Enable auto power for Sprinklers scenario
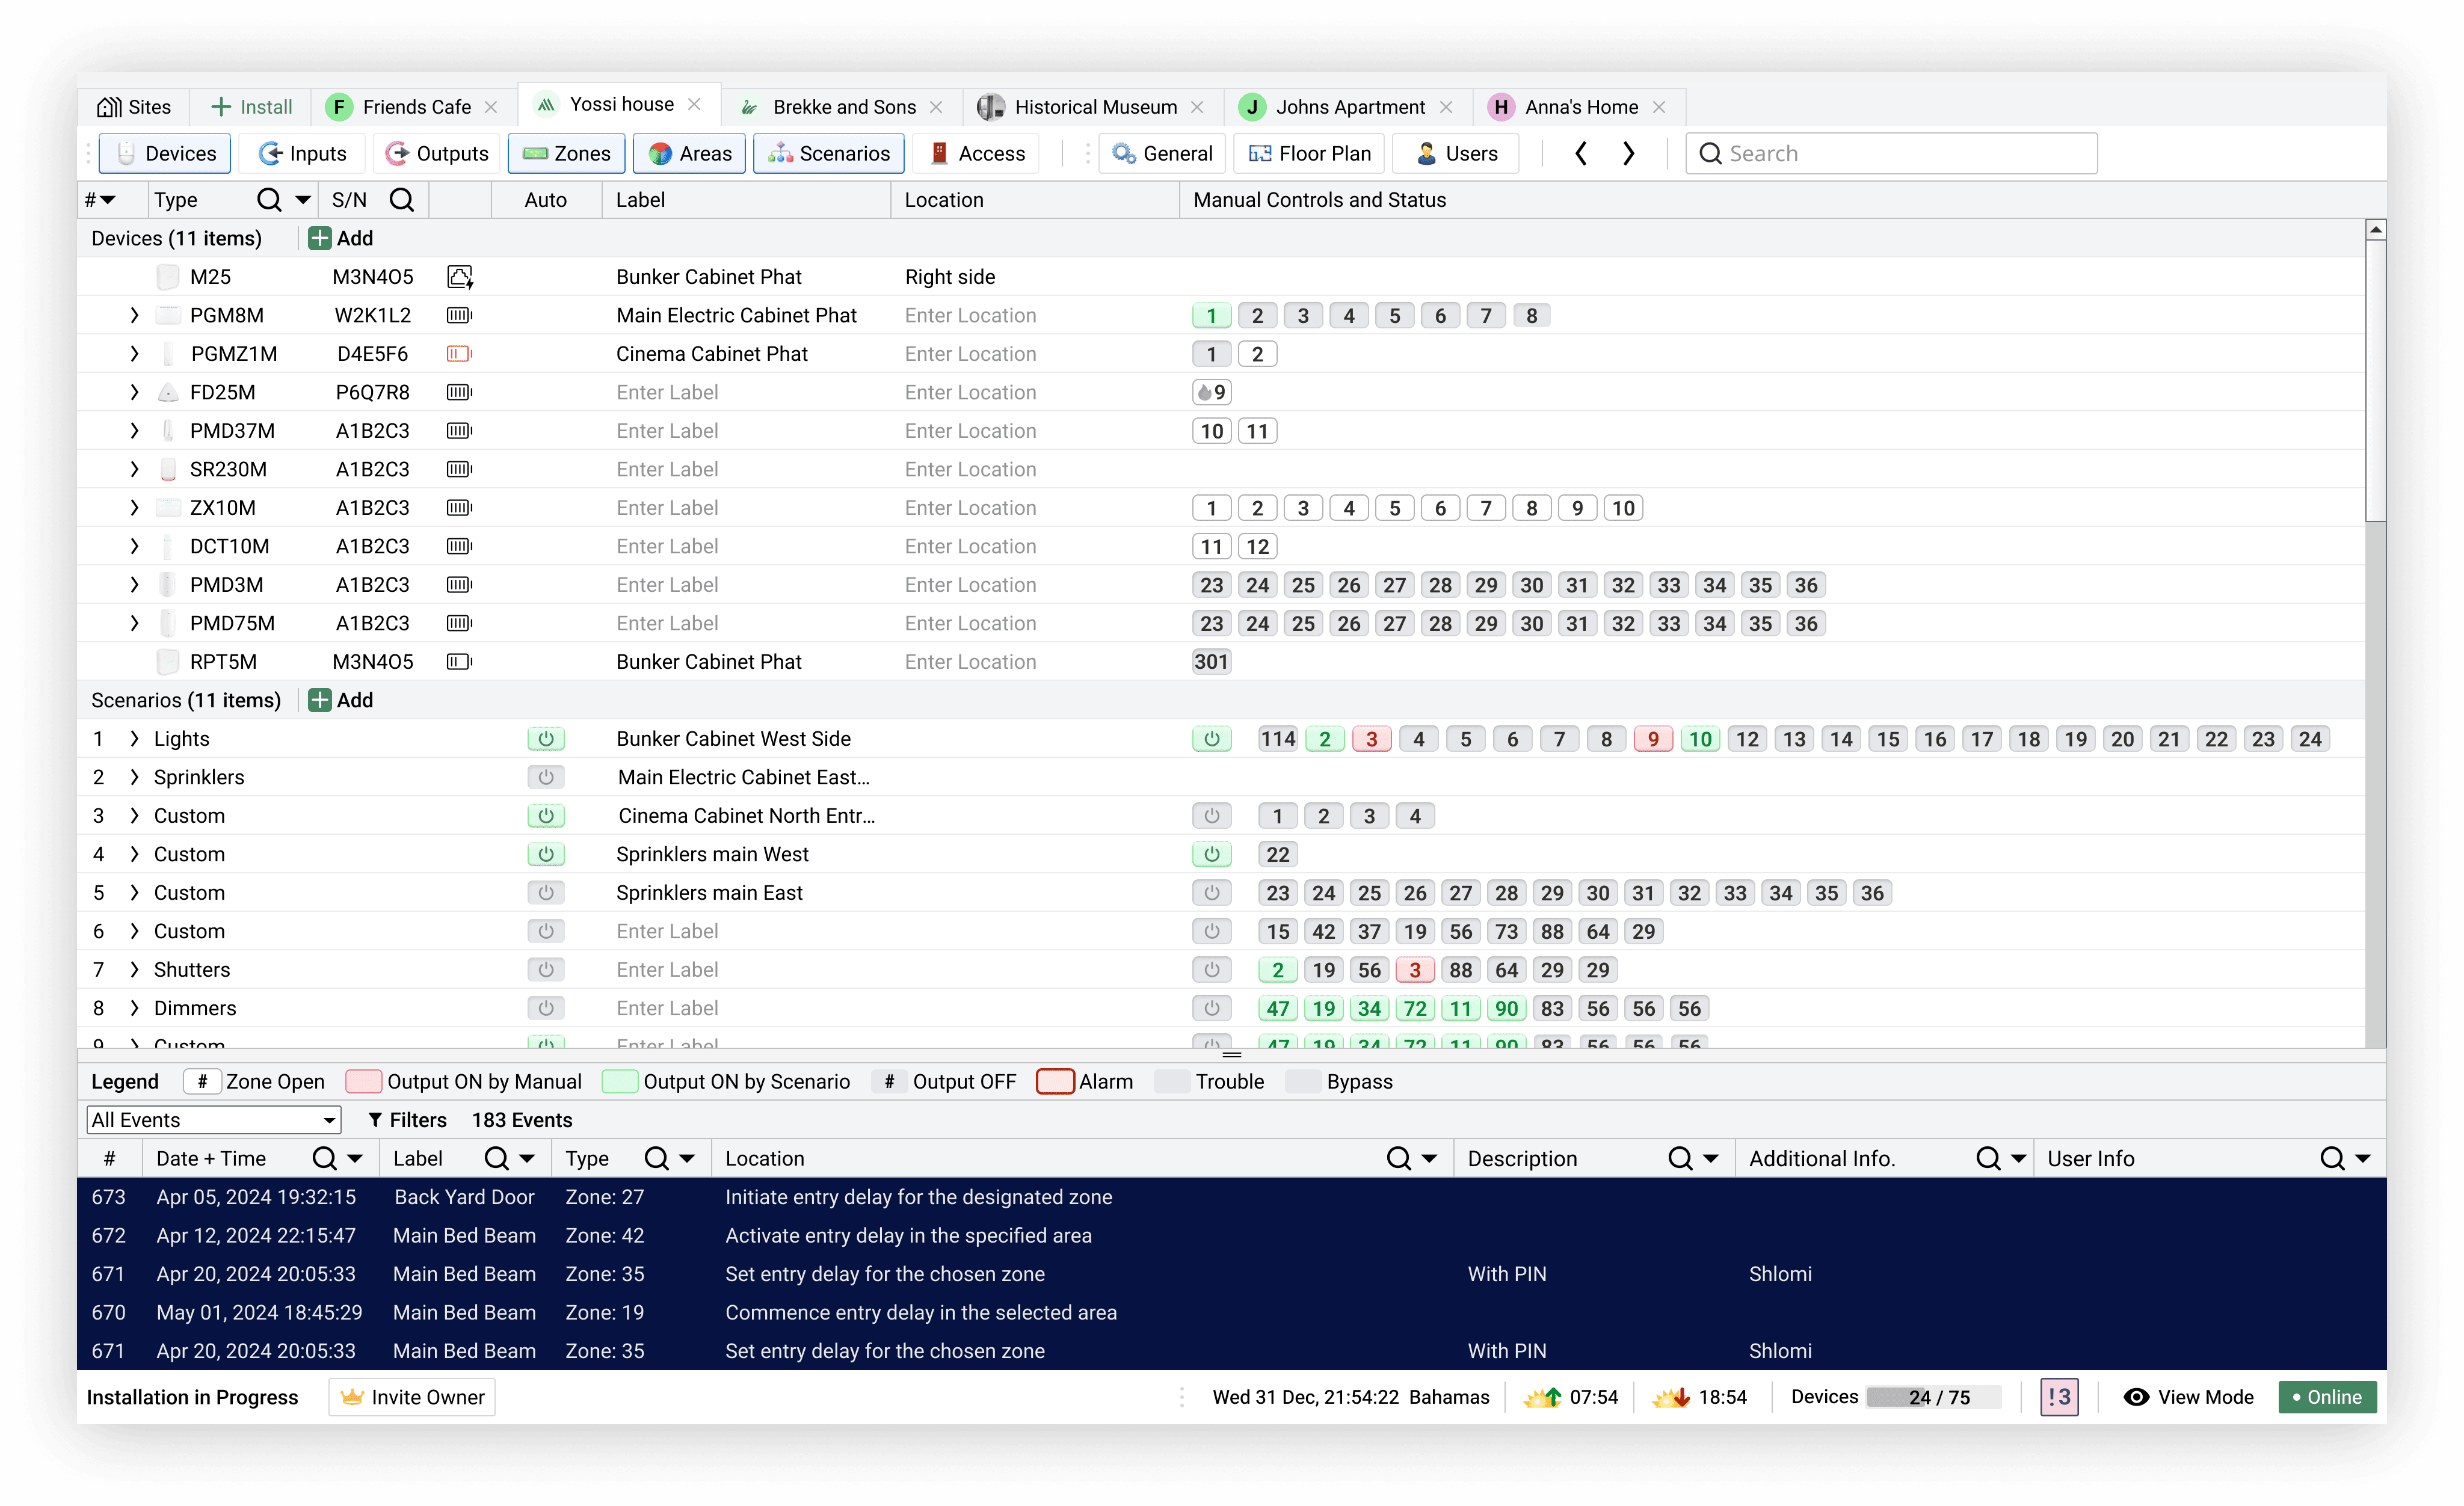2464x1506 pixels. click(546, 777)
